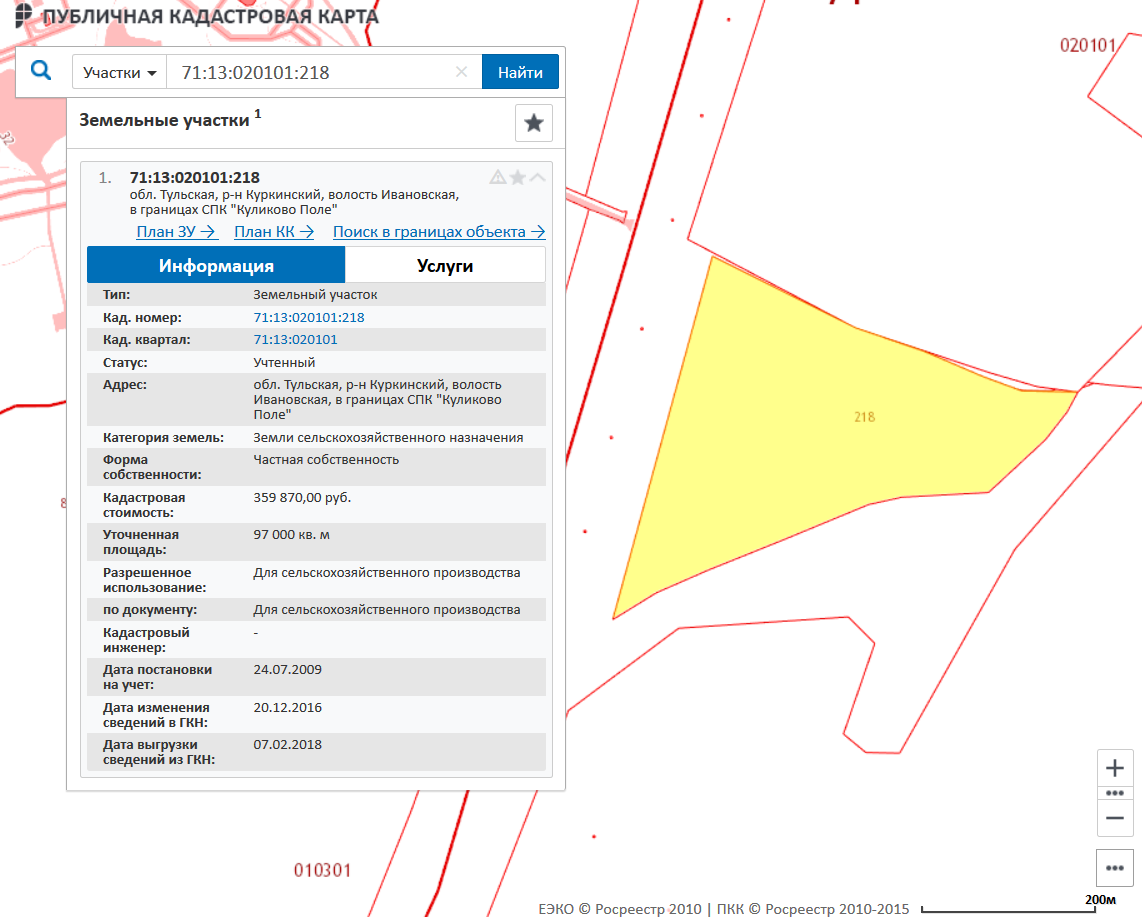Click the magnifying glass search icon
The height and width of the screenshot is (917, 1142).
click(x=41, y=71)
